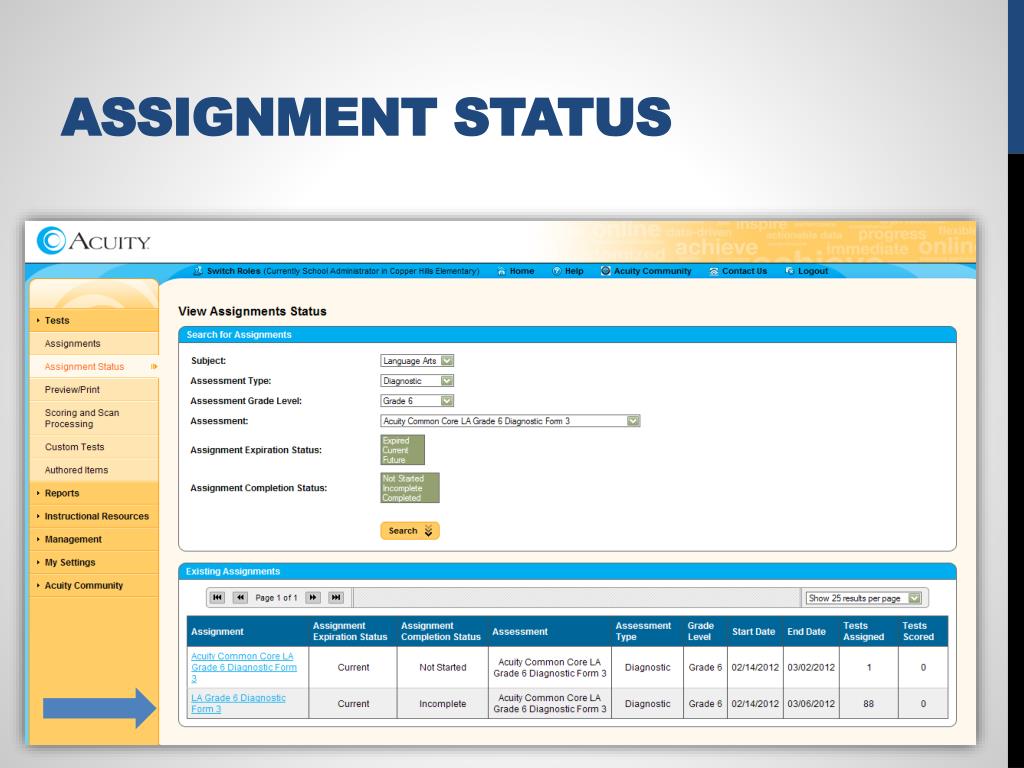Click the Home link

click(x=522, y=271)
